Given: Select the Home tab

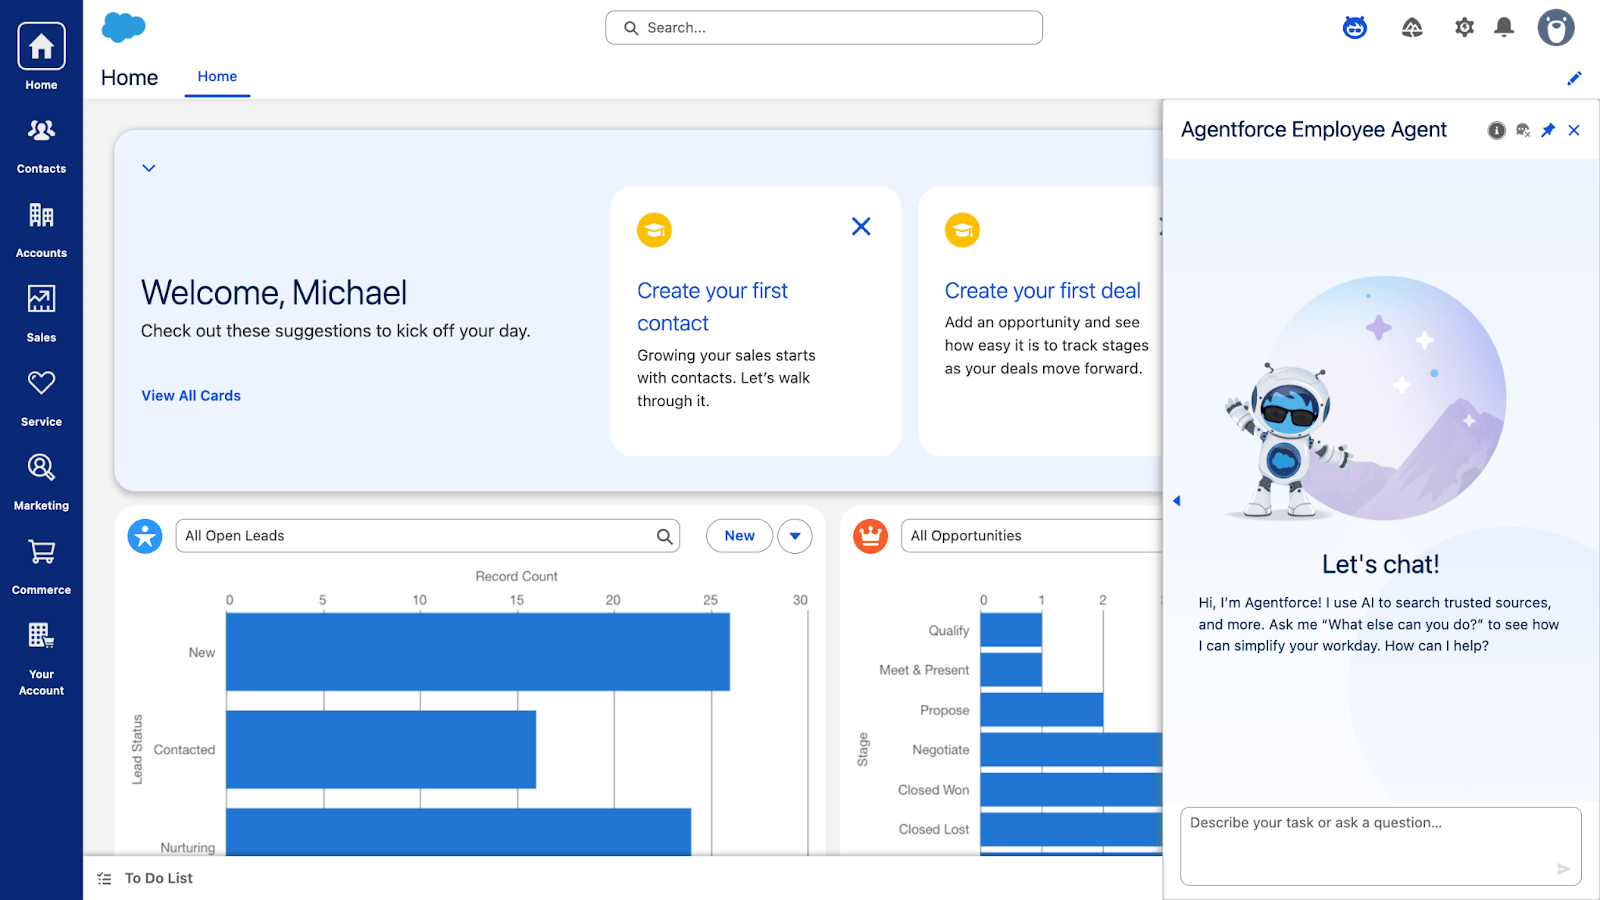Looking at the screenshot, I should pos(217,77).
